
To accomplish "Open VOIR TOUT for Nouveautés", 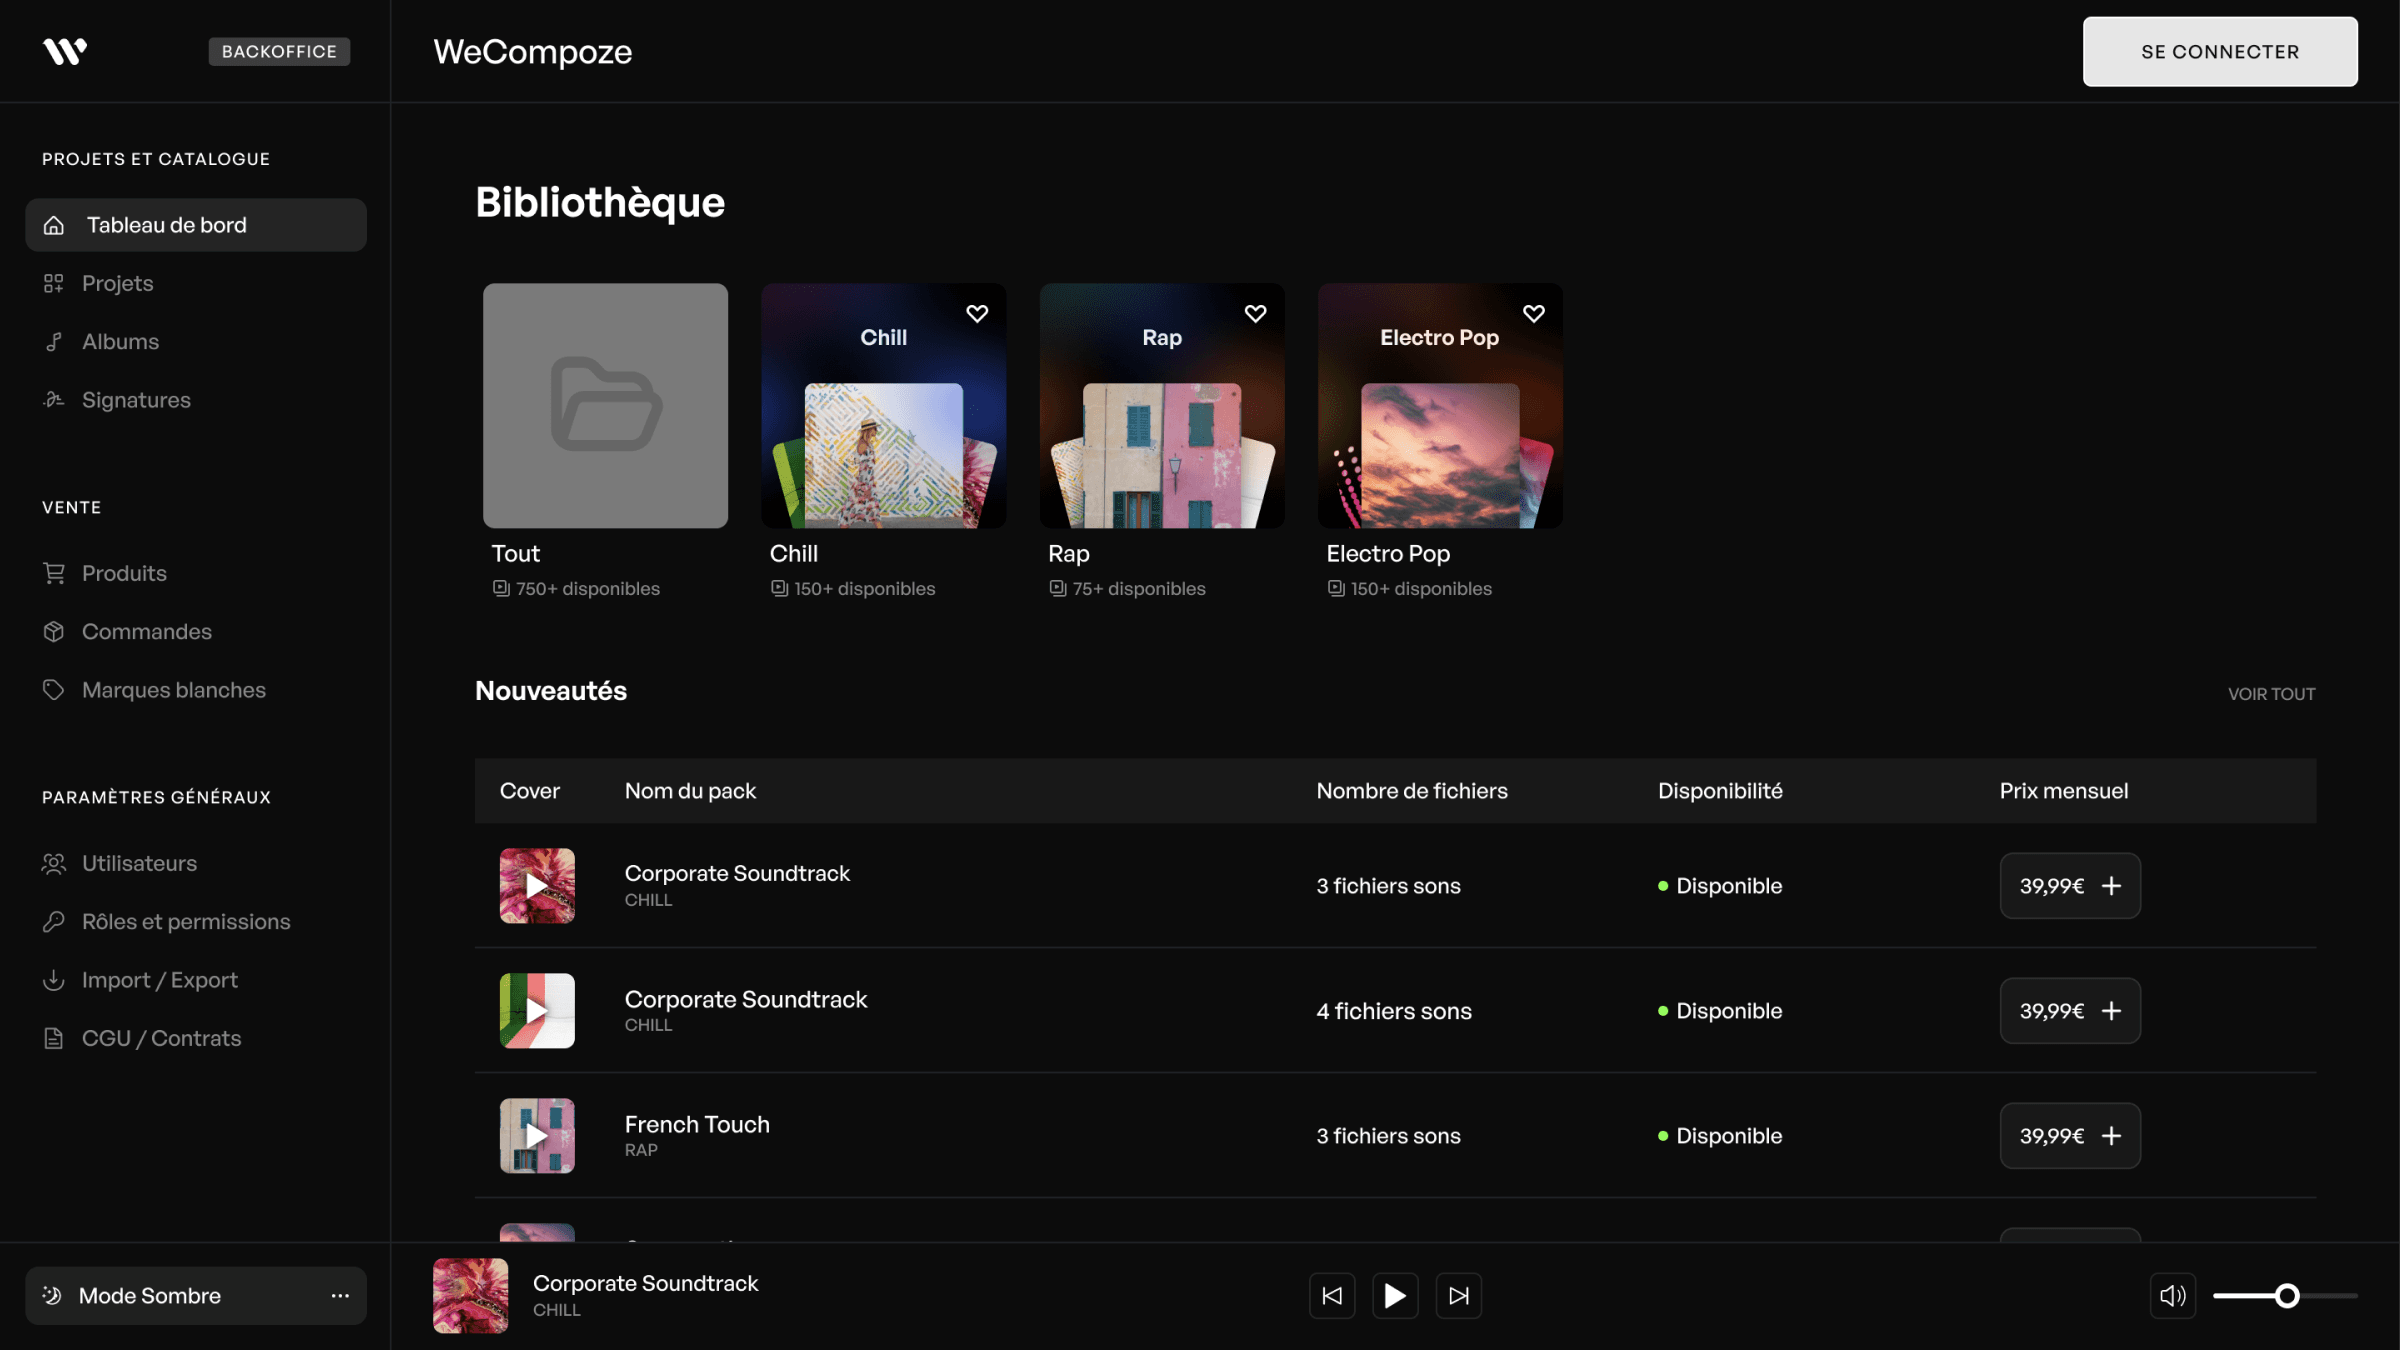I will pyautogui.click(x=2271, y=693).
